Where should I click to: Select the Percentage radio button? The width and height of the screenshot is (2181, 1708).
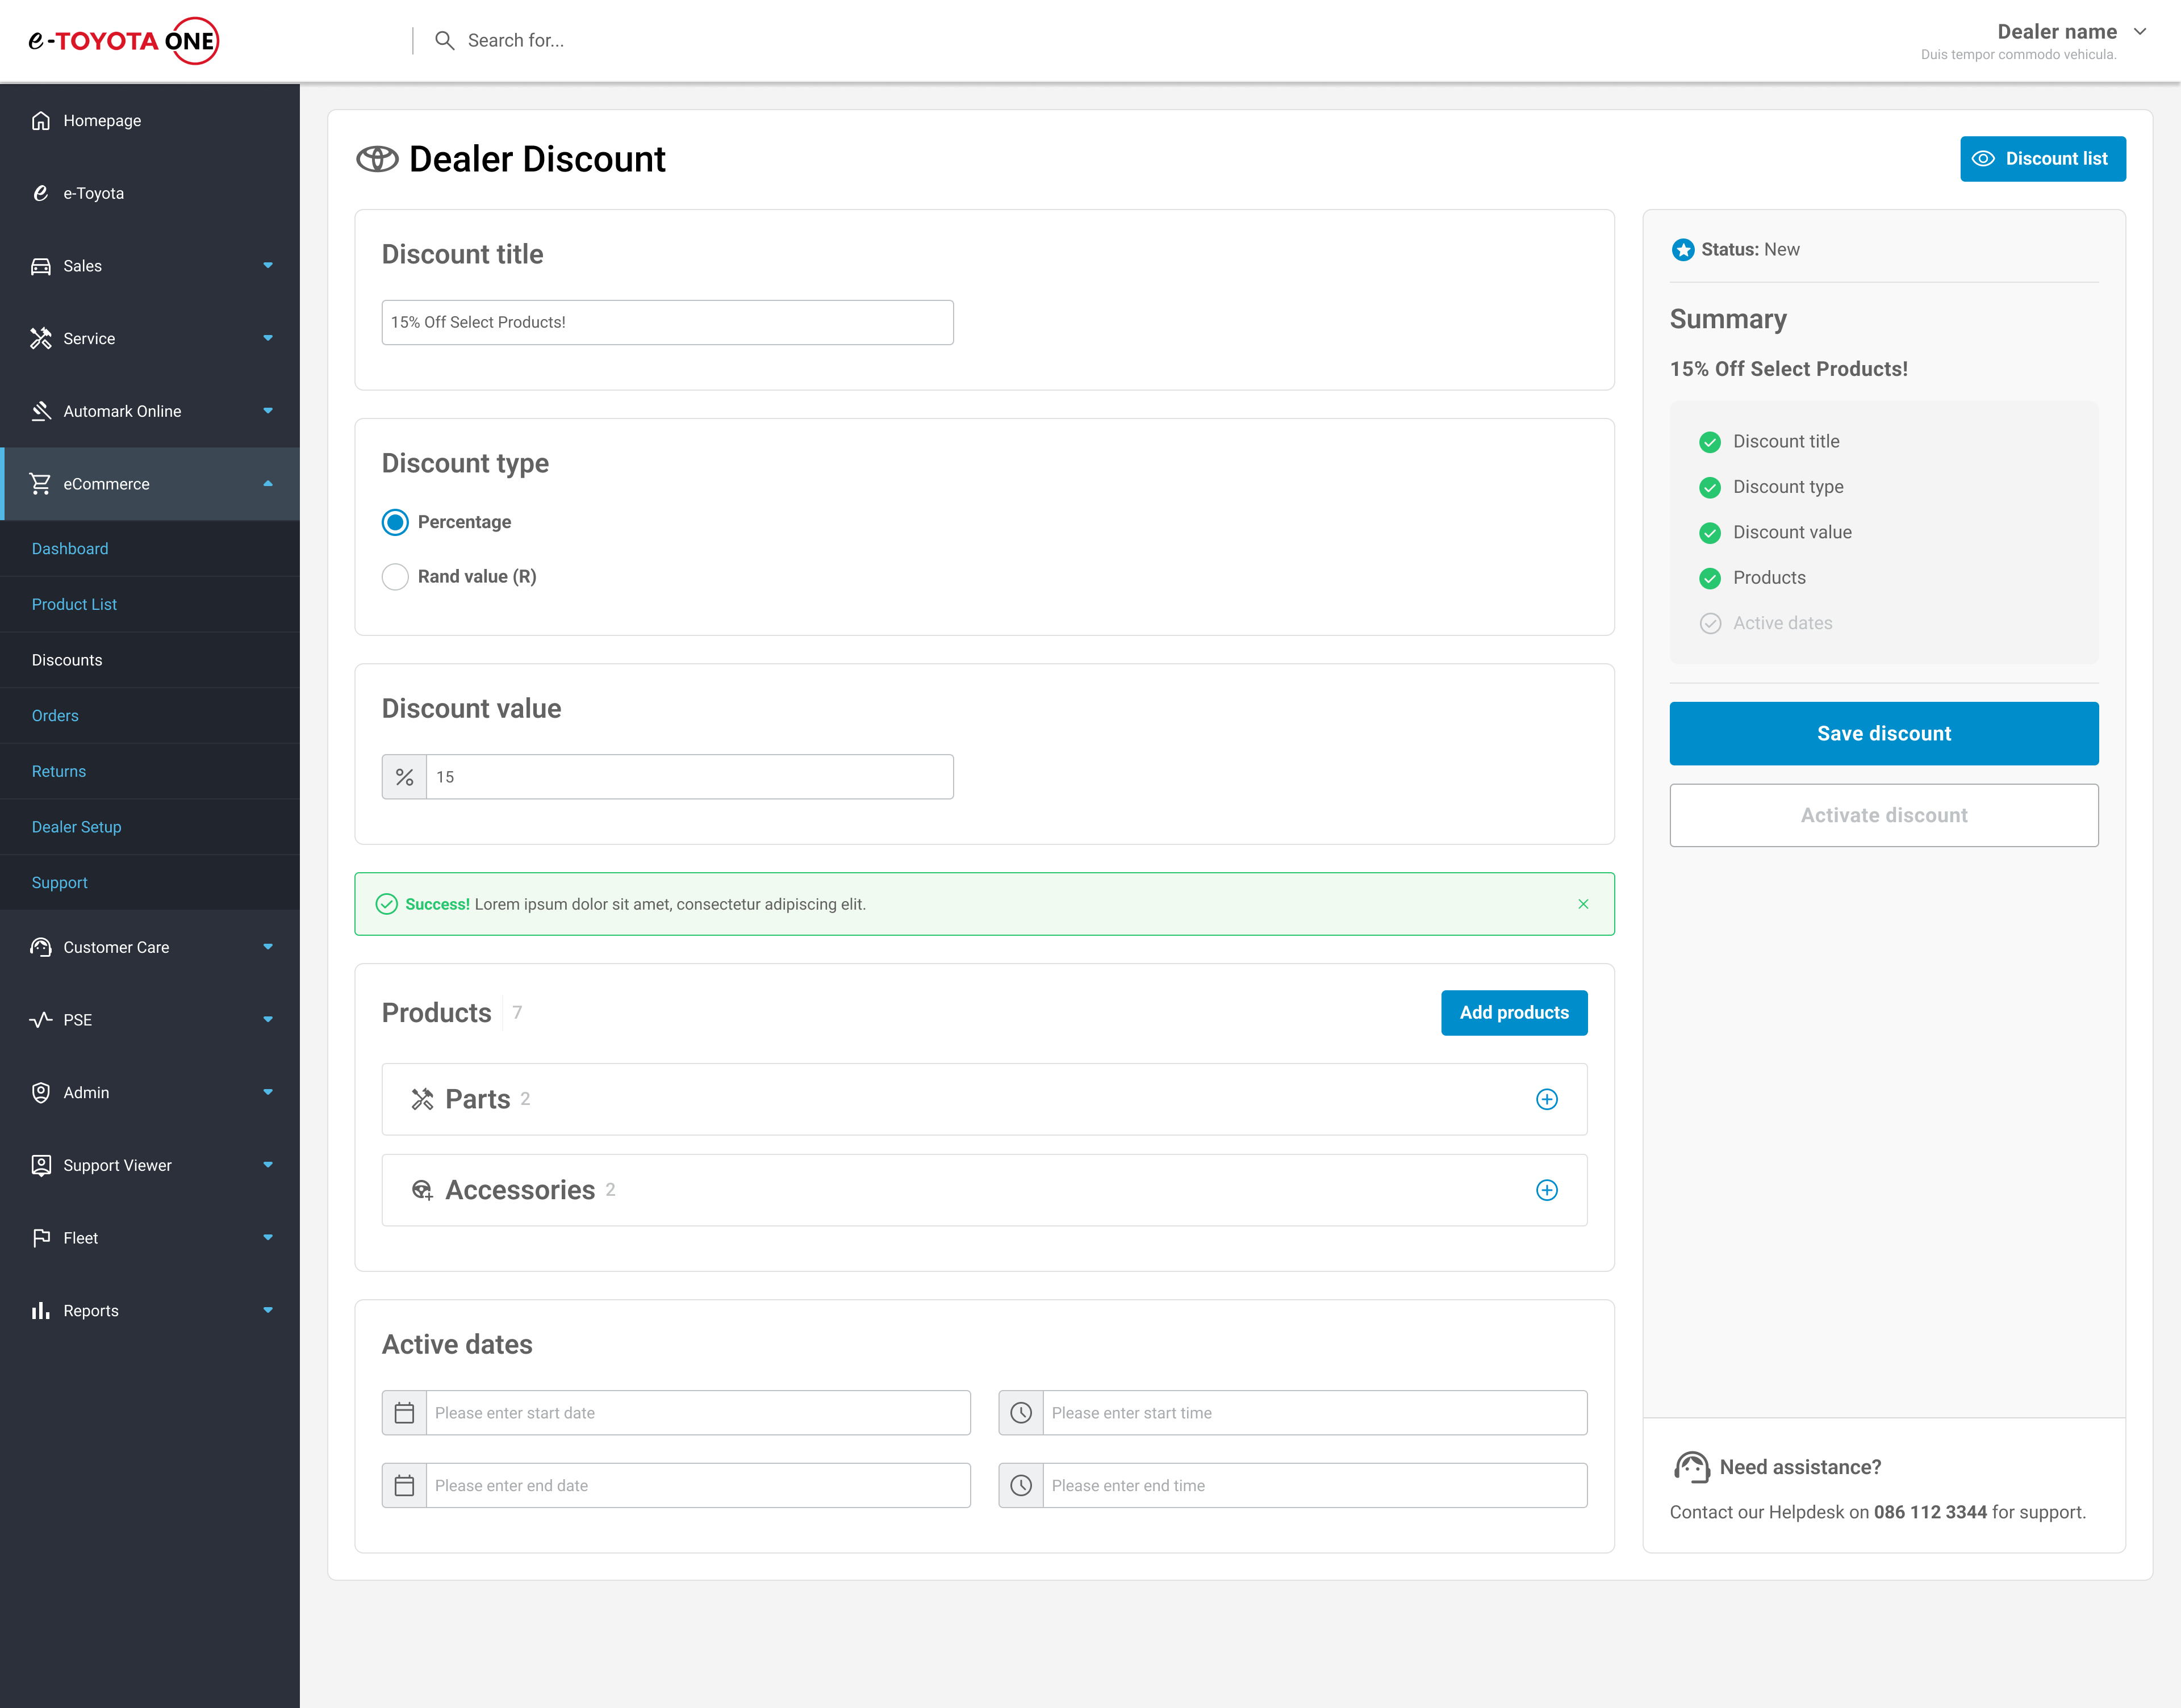395,522
